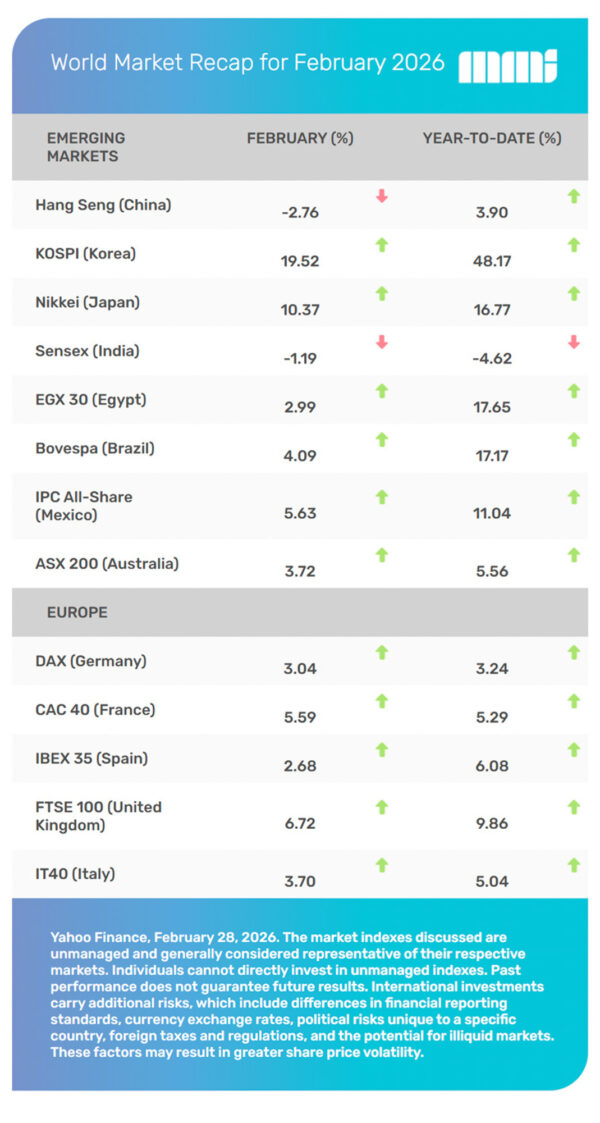Click the MMI logo in header

click(x=507, y=65)
